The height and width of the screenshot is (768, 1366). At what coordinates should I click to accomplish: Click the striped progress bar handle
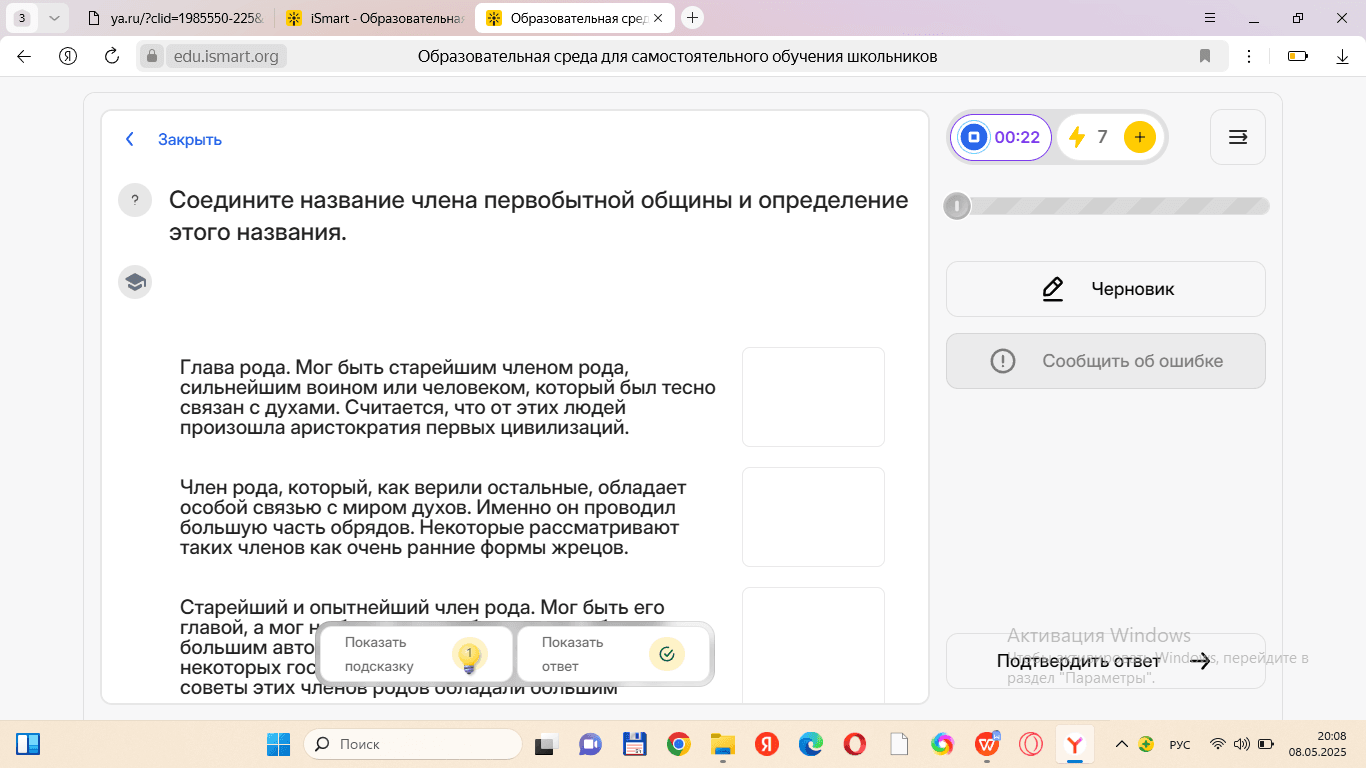pos(957,206)
